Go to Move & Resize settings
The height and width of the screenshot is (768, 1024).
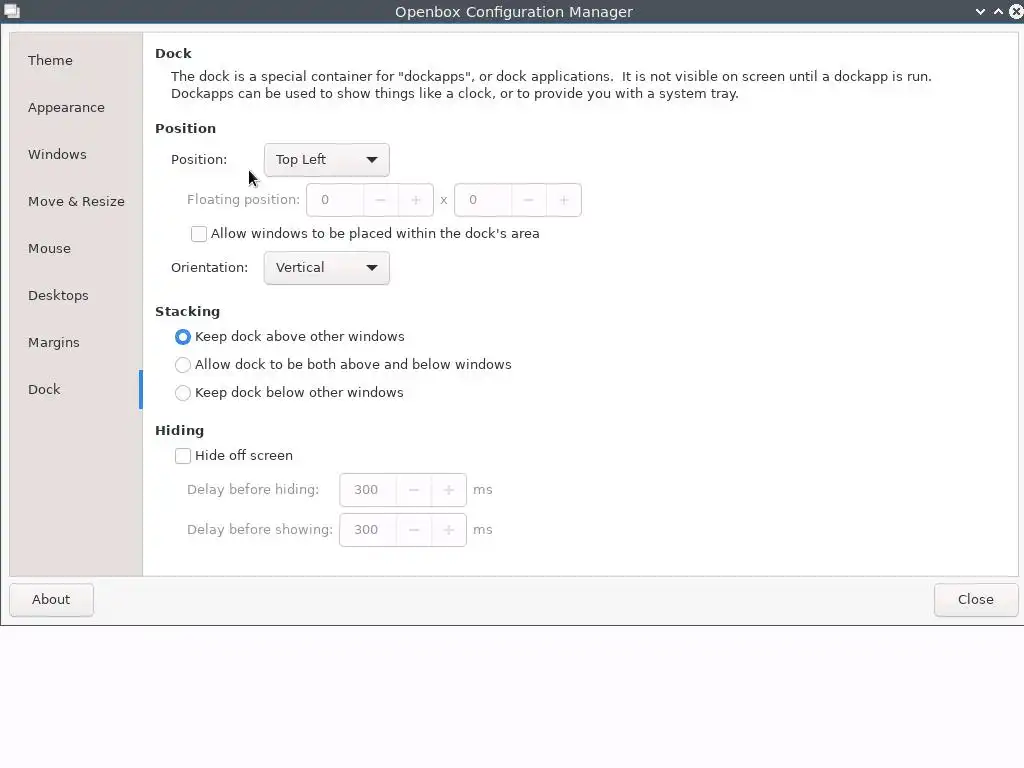tap(76, 201)
